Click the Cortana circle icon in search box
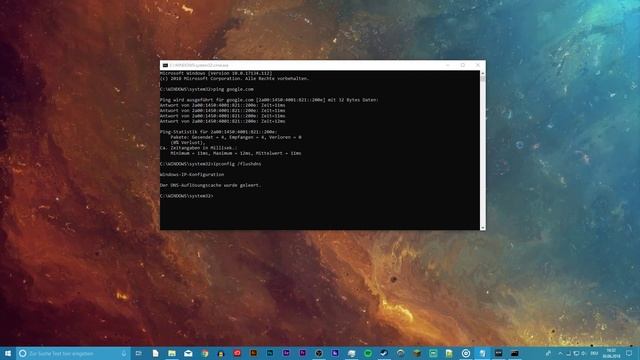The image size is (640, 360). (23, 353)
